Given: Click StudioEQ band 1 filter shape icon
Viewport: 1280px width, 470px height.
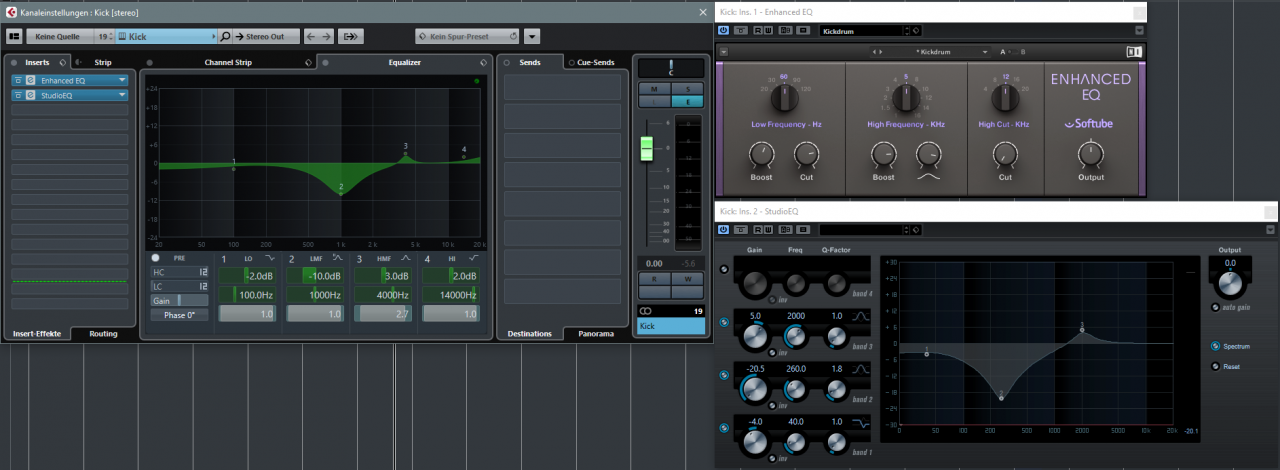Looking at the screenshot, I should (x=862, y=421).
